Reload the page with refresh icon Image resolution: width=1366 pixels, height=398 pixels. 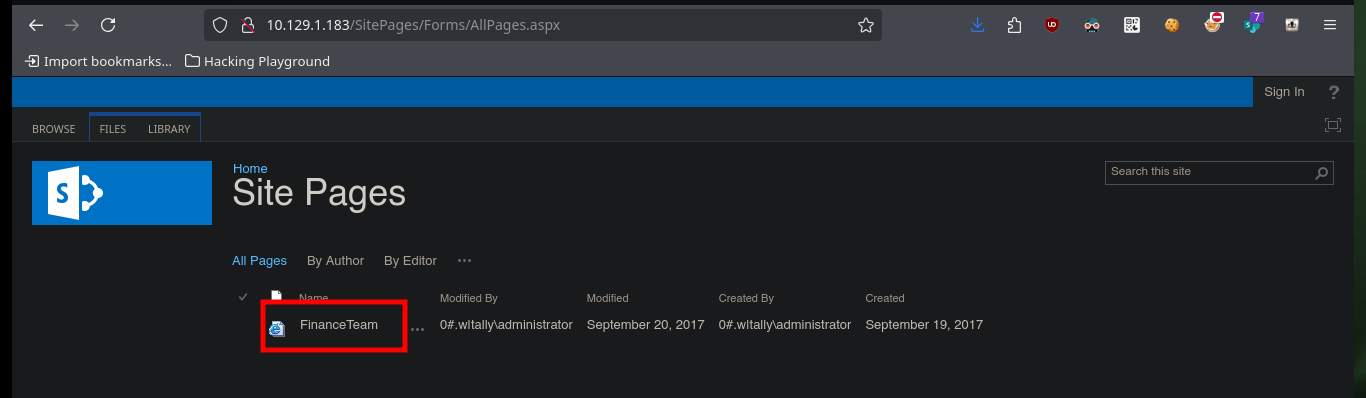(x=108, y=25)
